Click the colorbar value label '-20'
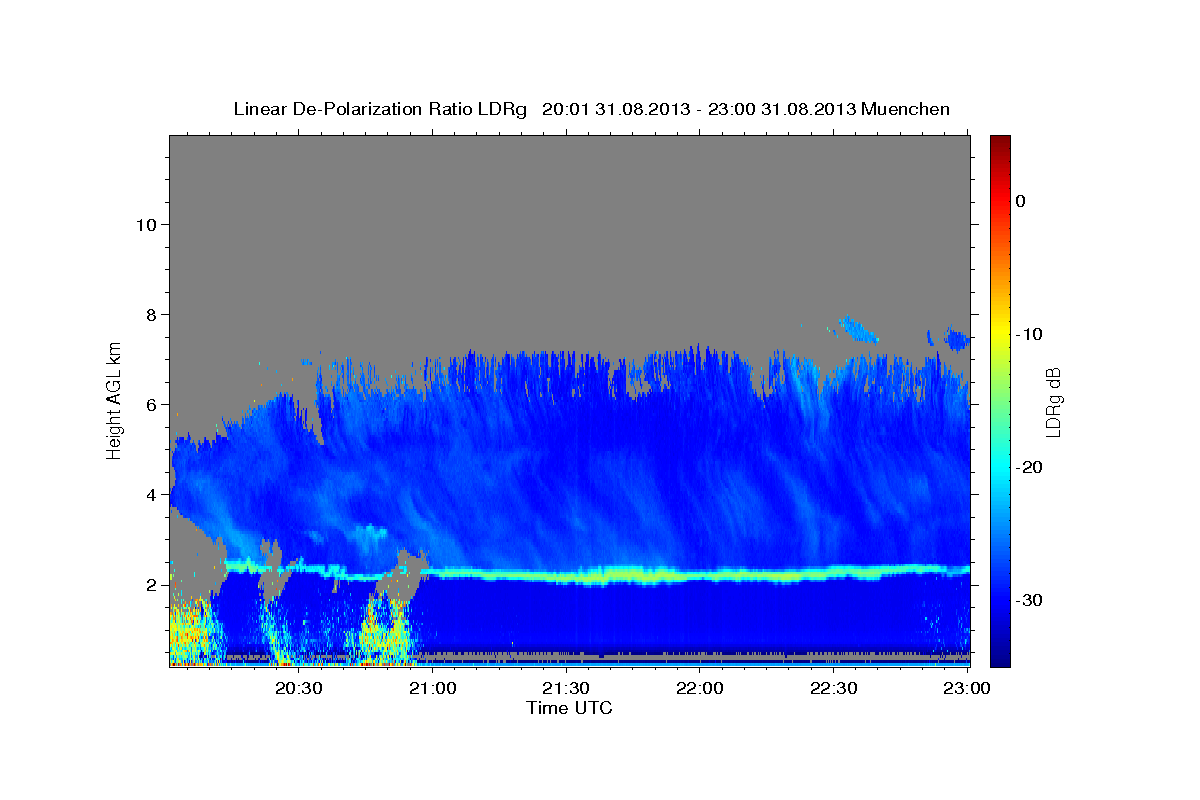This screenshot has width=1200, height=800. click(1030, 467)
